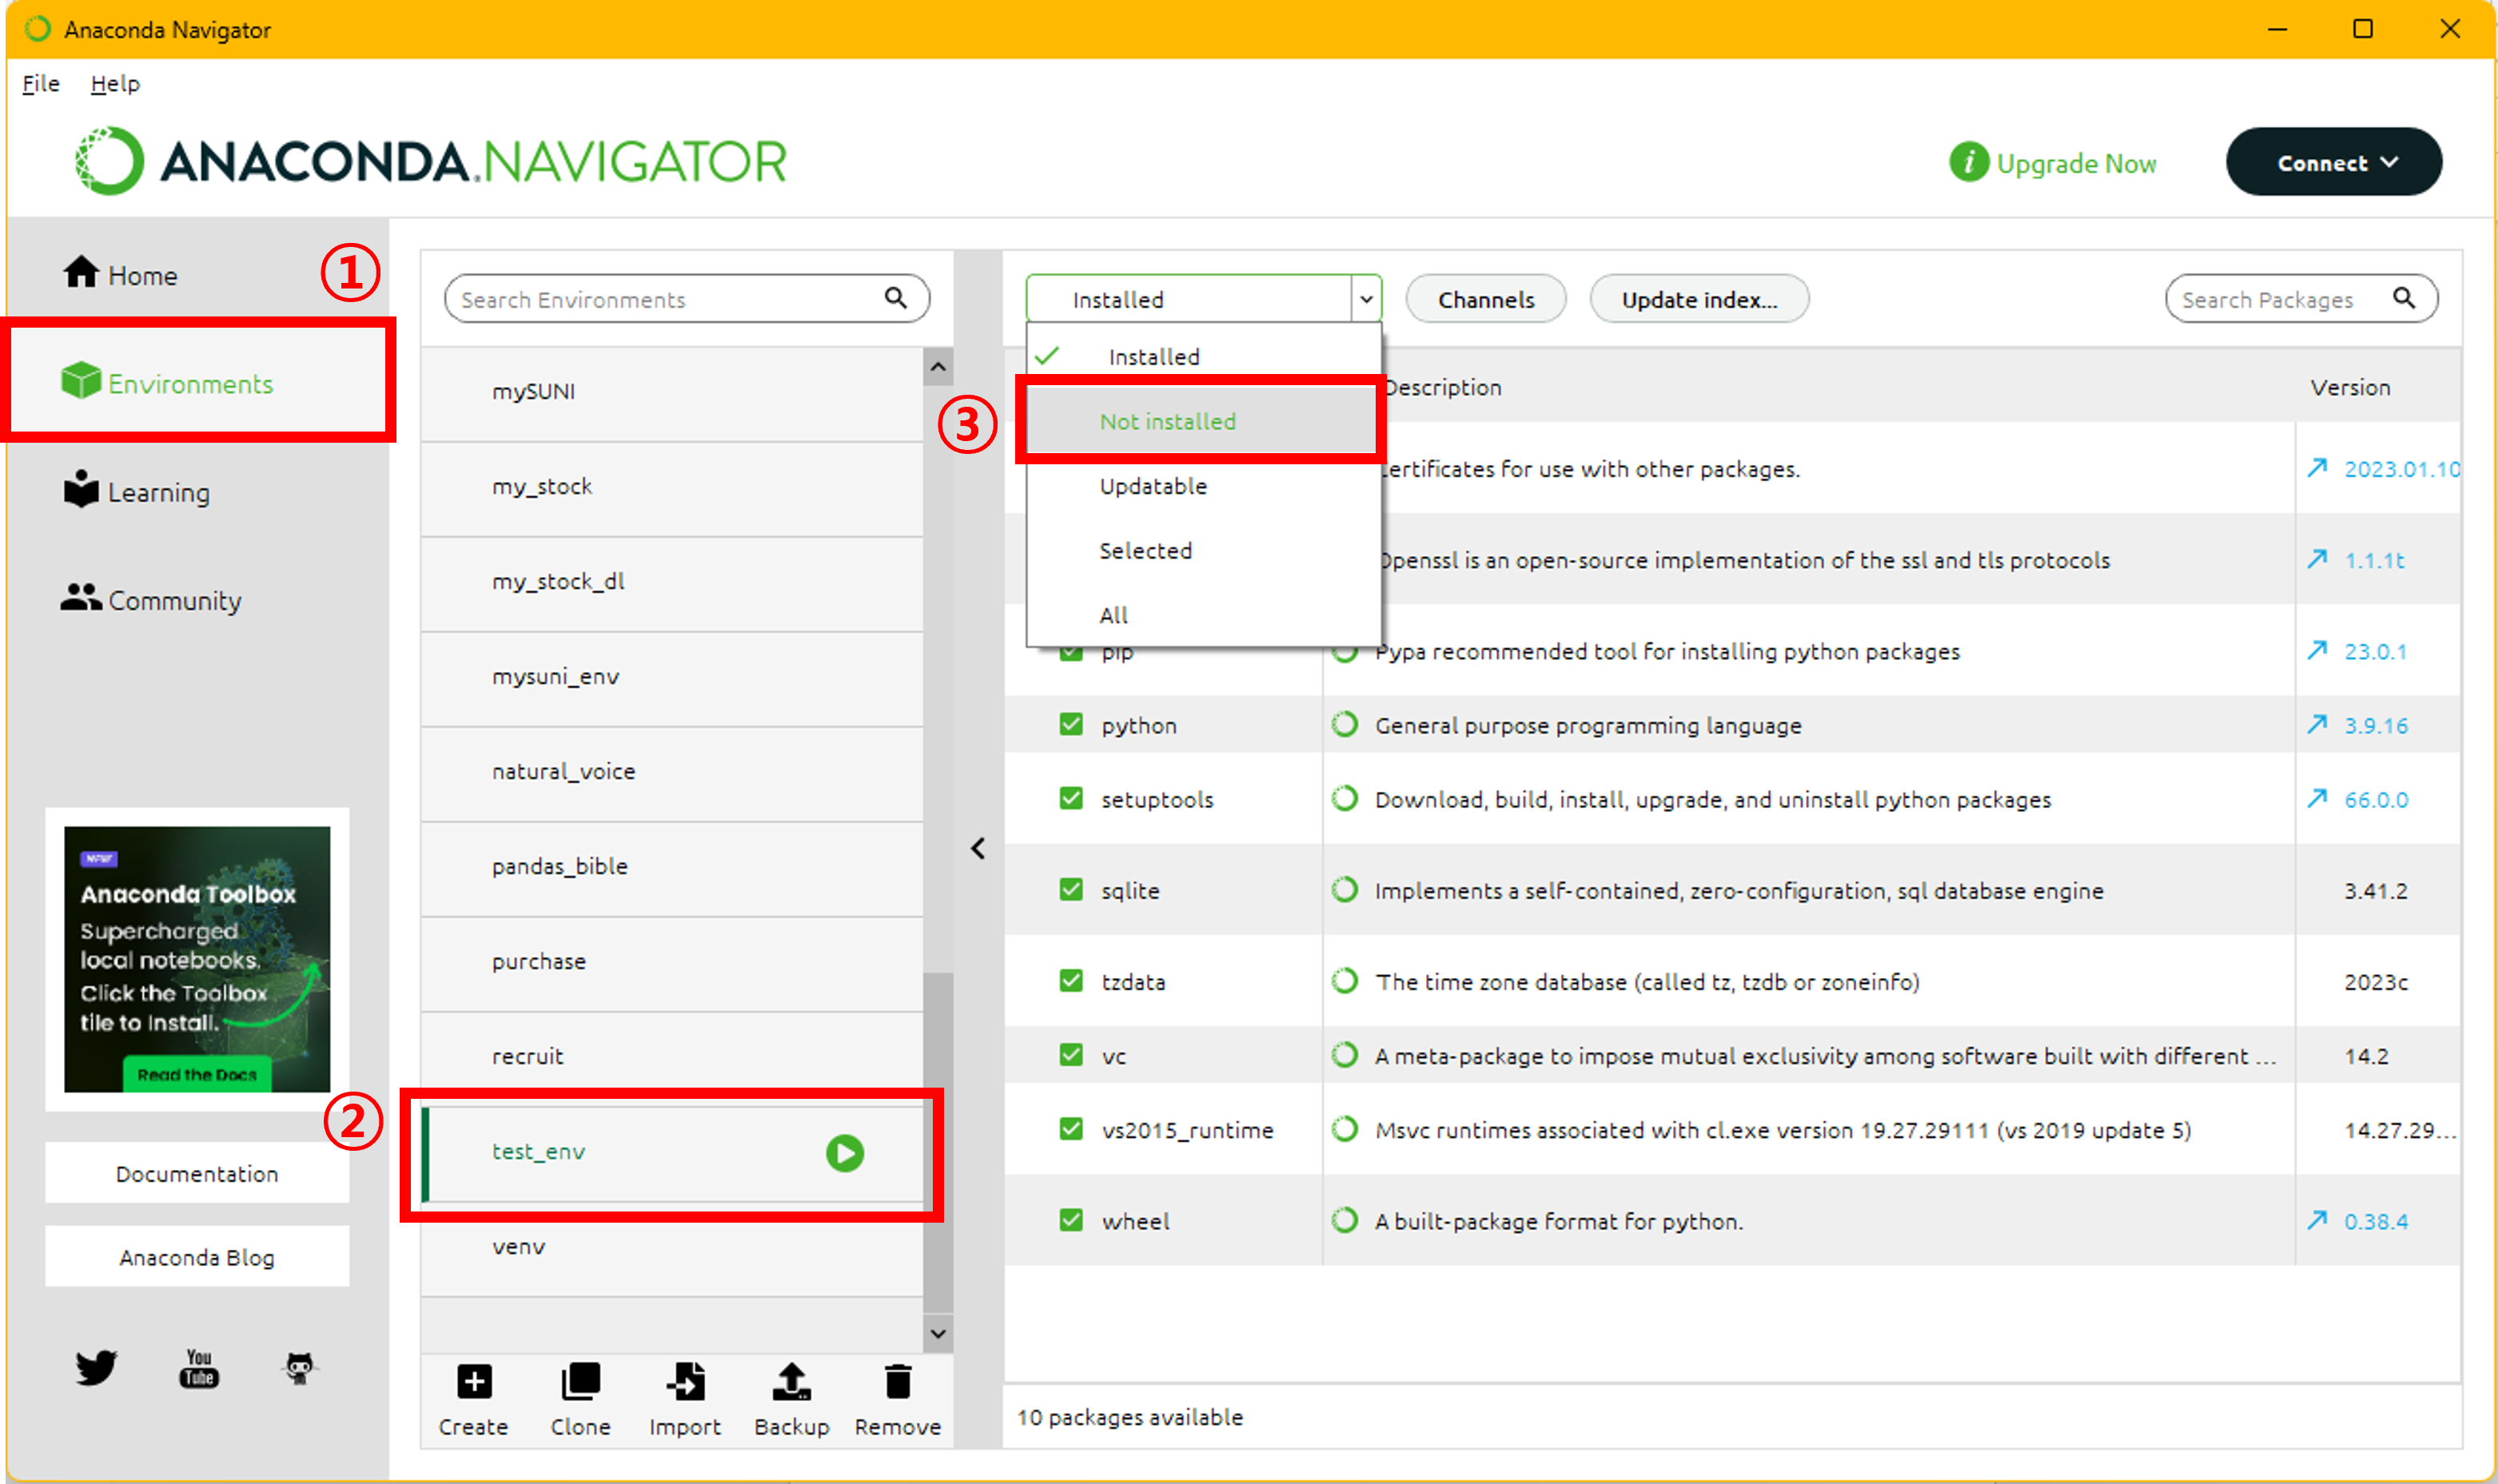This screenshot has width=2498, height=1484.
Task: Toggle the setuptools package checkbox
Action: pos(1071,798)
